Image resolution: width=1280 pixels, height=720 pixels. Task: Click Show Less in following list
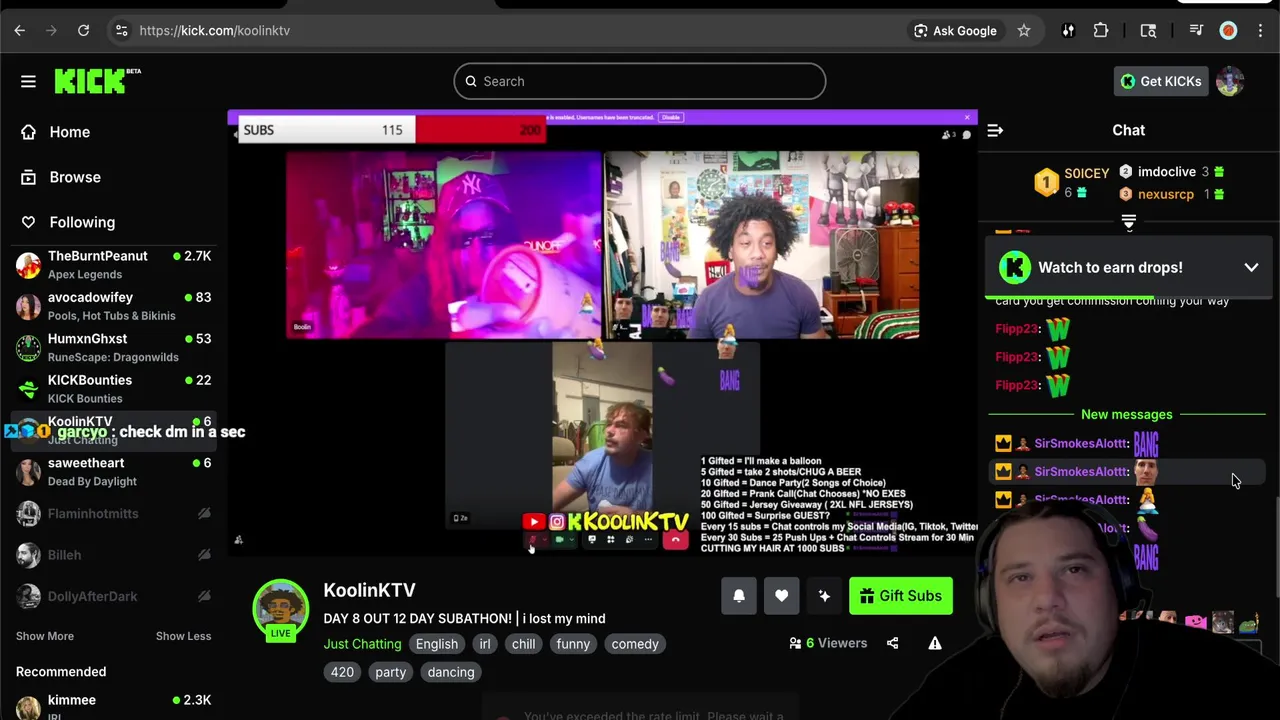[x=183, y=636]
